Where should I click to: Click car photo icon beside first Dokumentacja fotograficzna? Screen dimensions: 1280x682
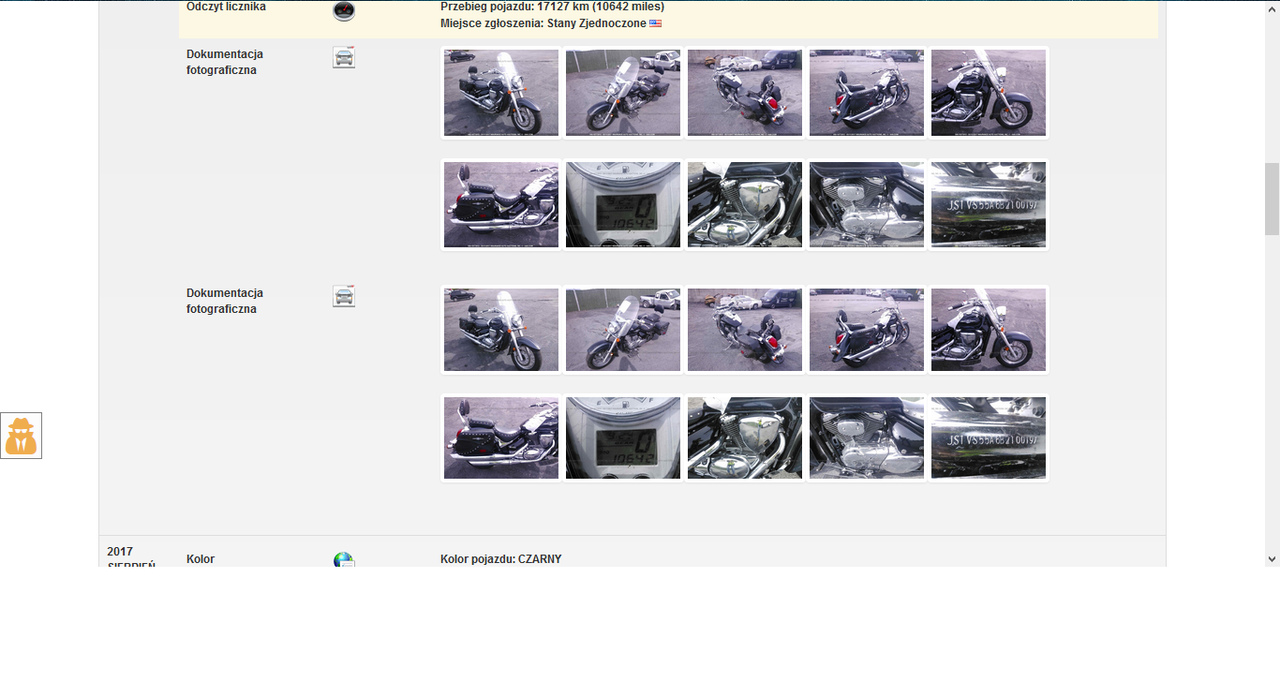click(x=343, y=57)
